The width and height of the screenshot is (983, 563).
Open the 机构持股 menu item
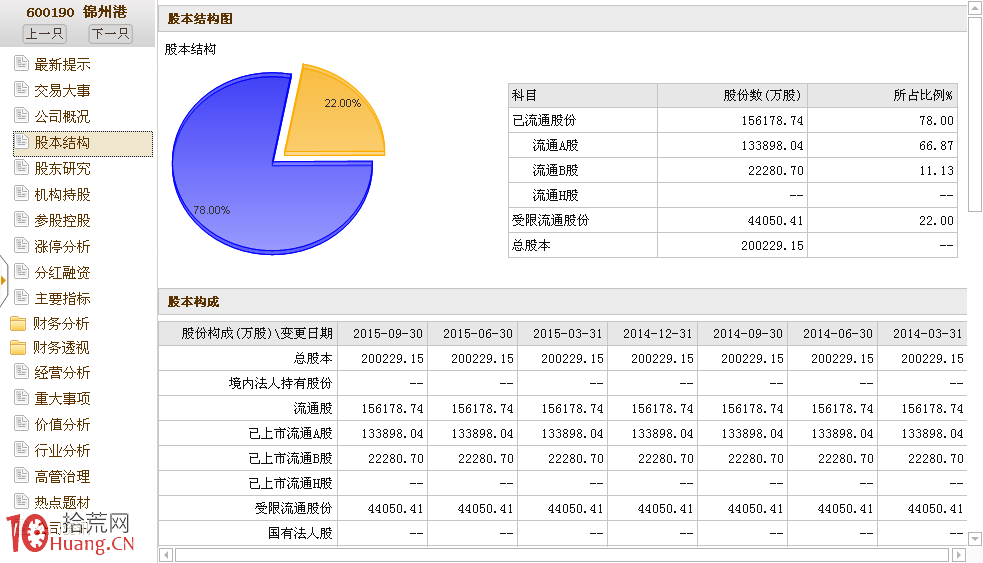point(62,195)
